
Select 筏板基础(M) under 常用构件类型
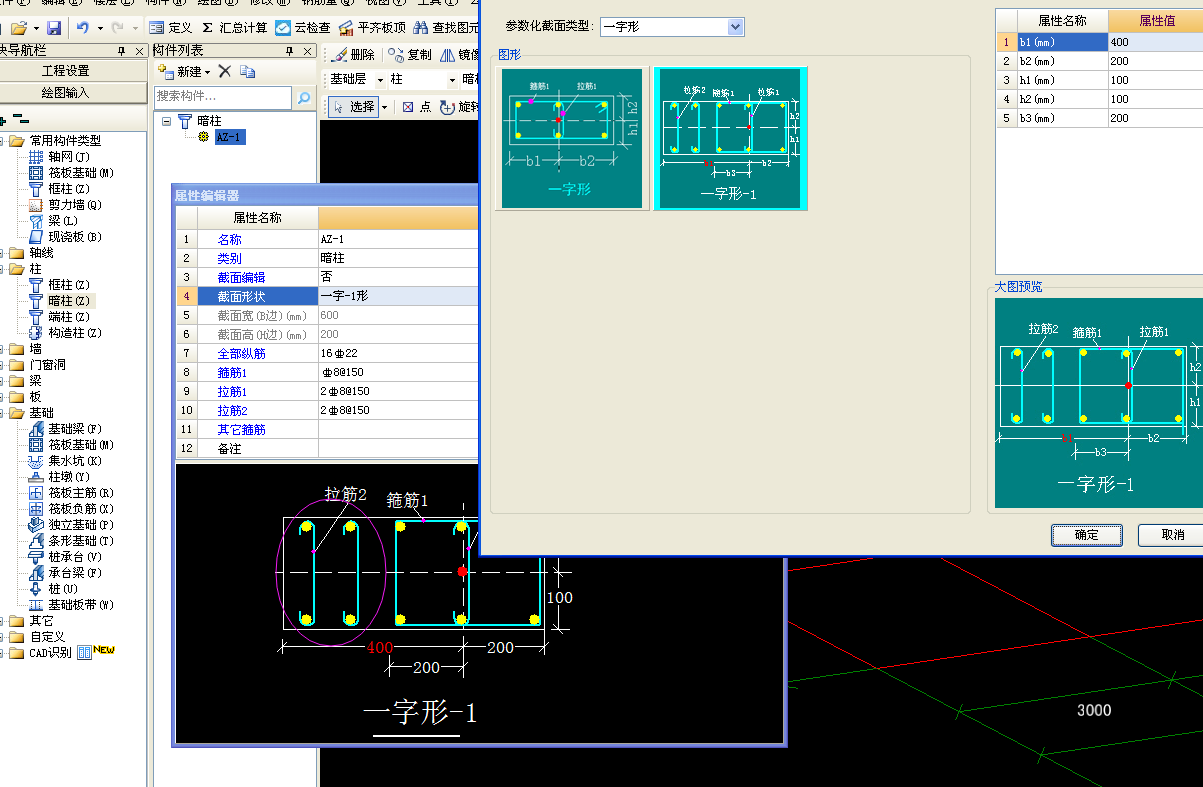(69, 173)
